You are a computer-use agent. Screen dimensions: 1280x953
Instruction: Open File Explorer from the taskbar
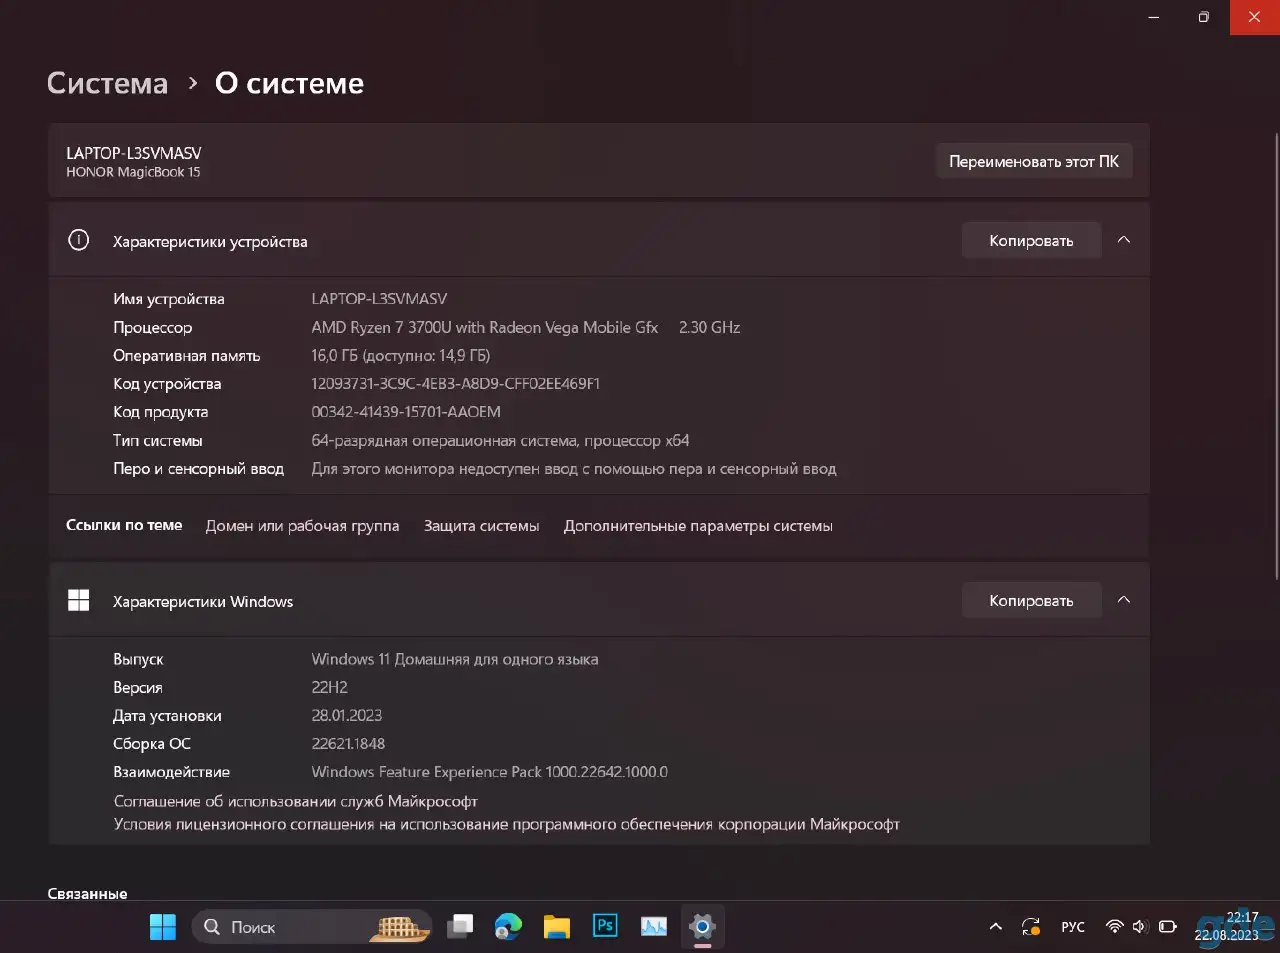click(556, 927)
